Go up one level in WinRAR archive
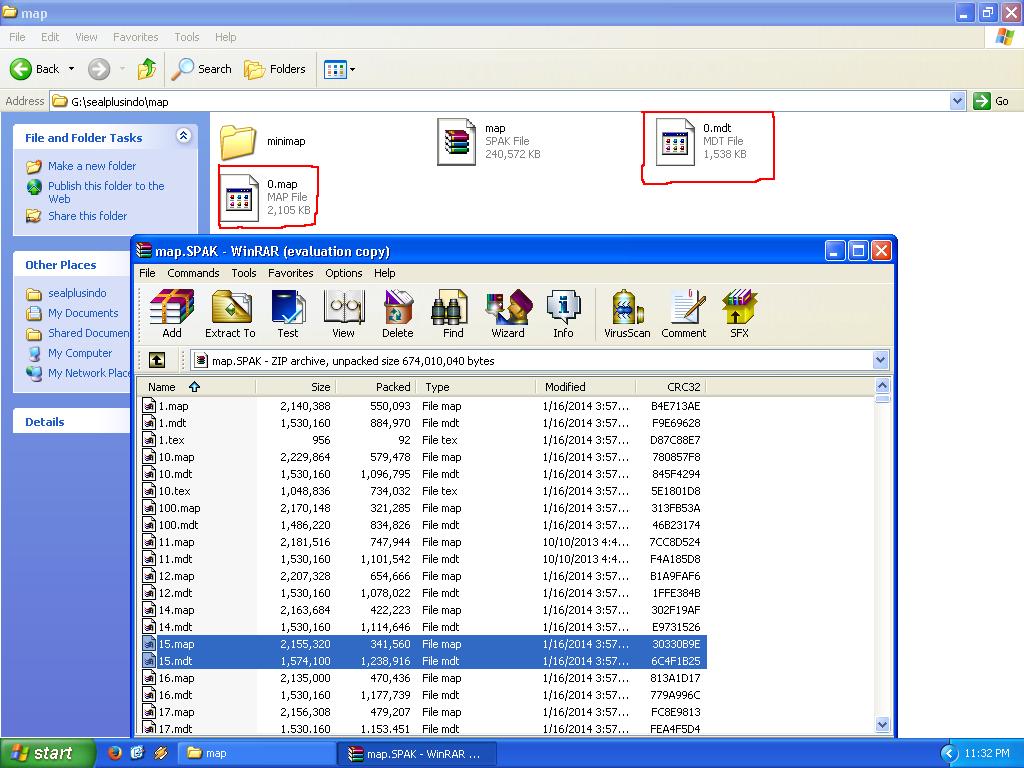The width and height of the screenshot is (1024, 768). [157, 360]
